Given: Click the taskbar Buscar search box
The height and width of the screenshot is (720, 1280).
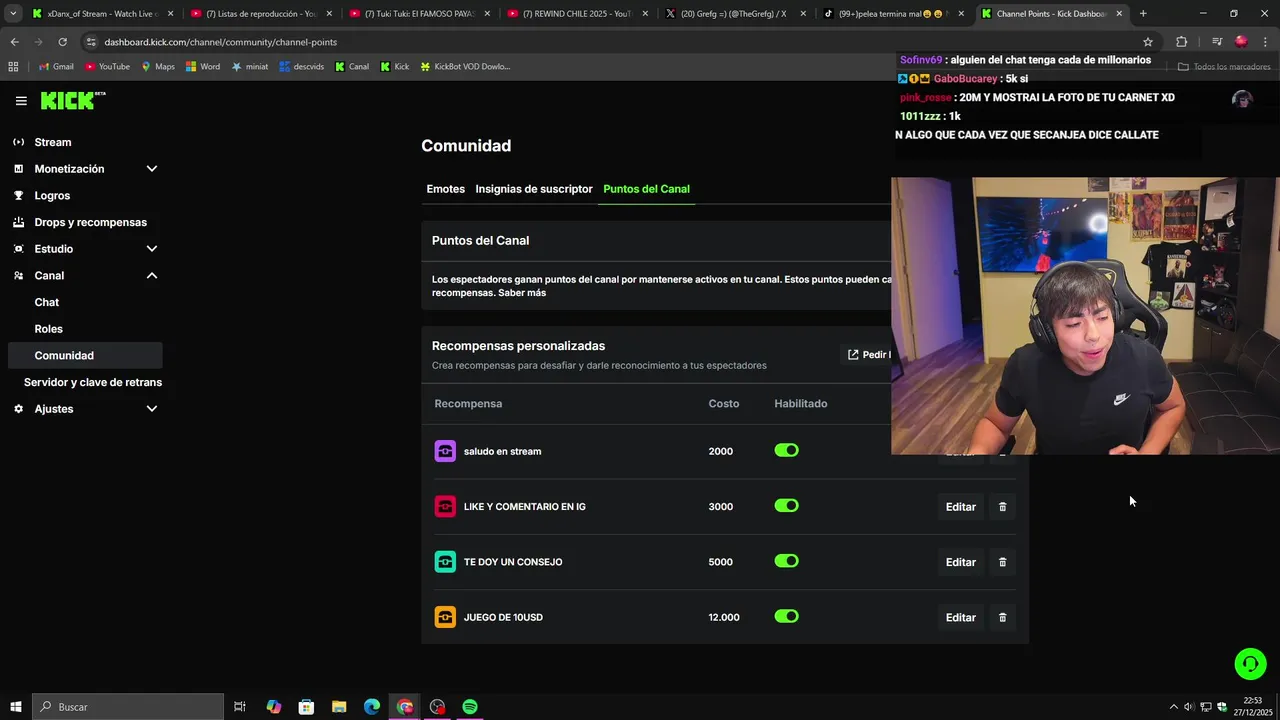Looking at the screenshot, I should coord(128,707).
